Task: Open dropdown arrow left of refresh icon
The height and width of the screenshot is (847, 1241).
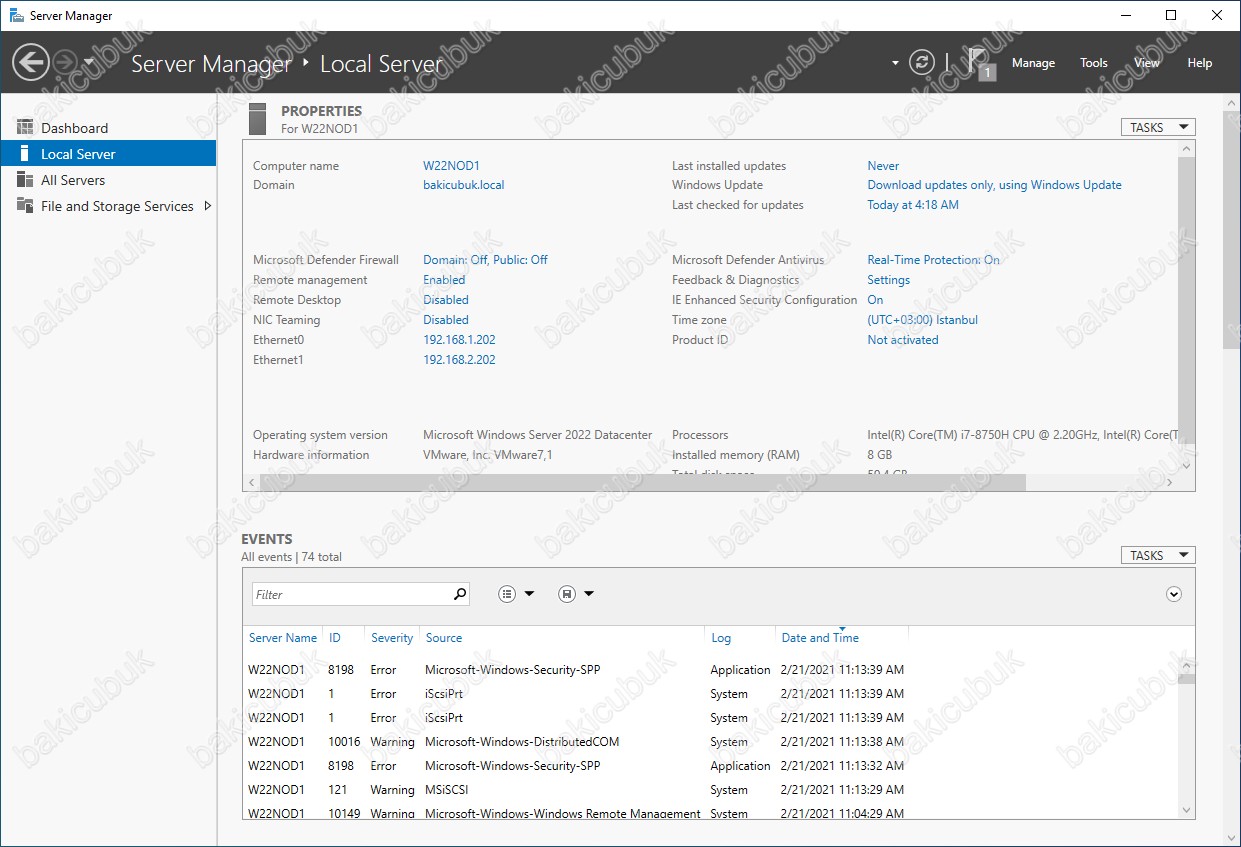Action: [895, 63]
